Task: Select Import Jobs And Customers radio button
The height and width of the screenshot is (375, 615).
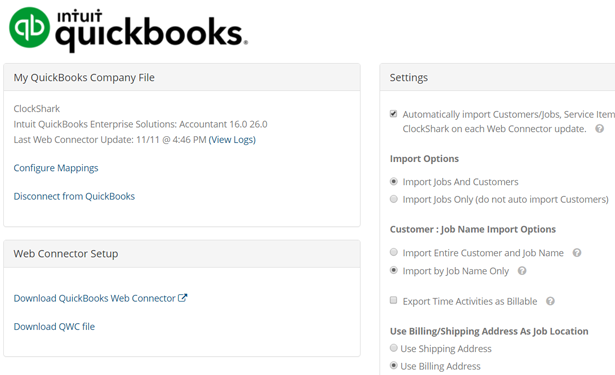Action: point(394,181)
